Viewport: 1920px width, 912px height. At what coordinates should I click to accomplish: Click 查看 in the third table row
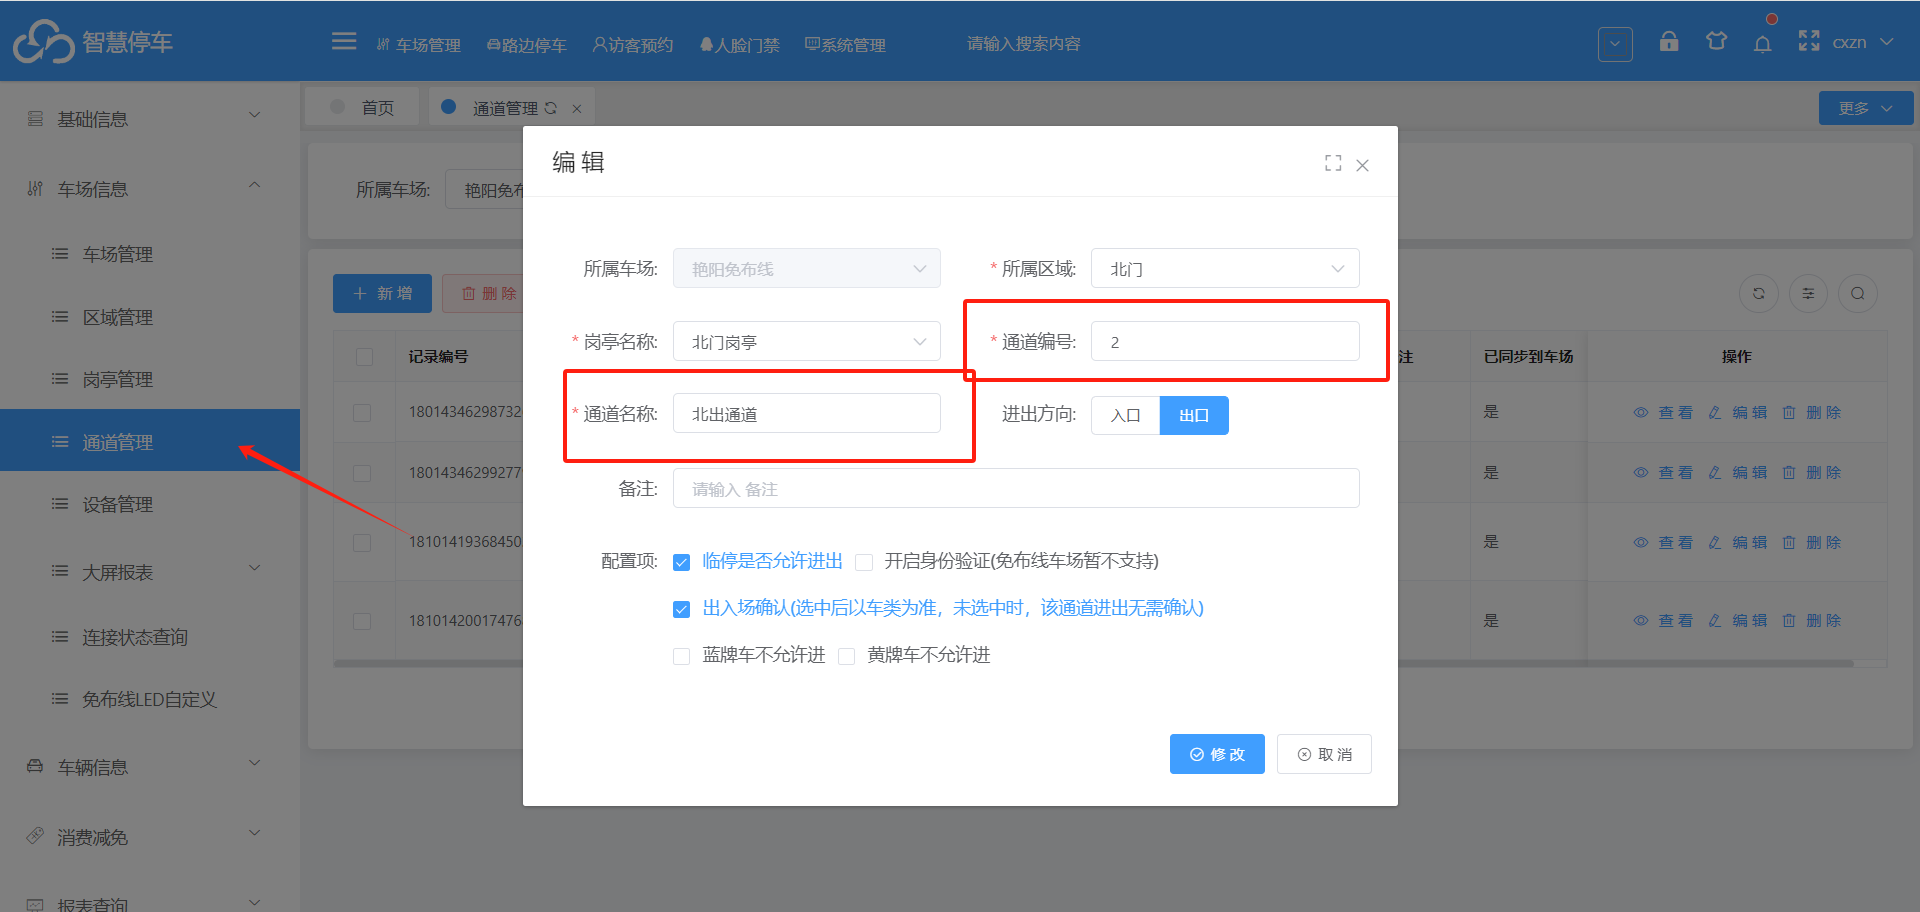(1663, 542)
